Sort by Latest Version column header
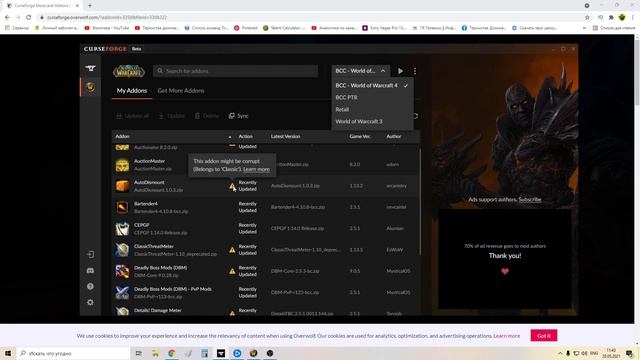This screenshot has height=360, width=640. coord(285,136)
